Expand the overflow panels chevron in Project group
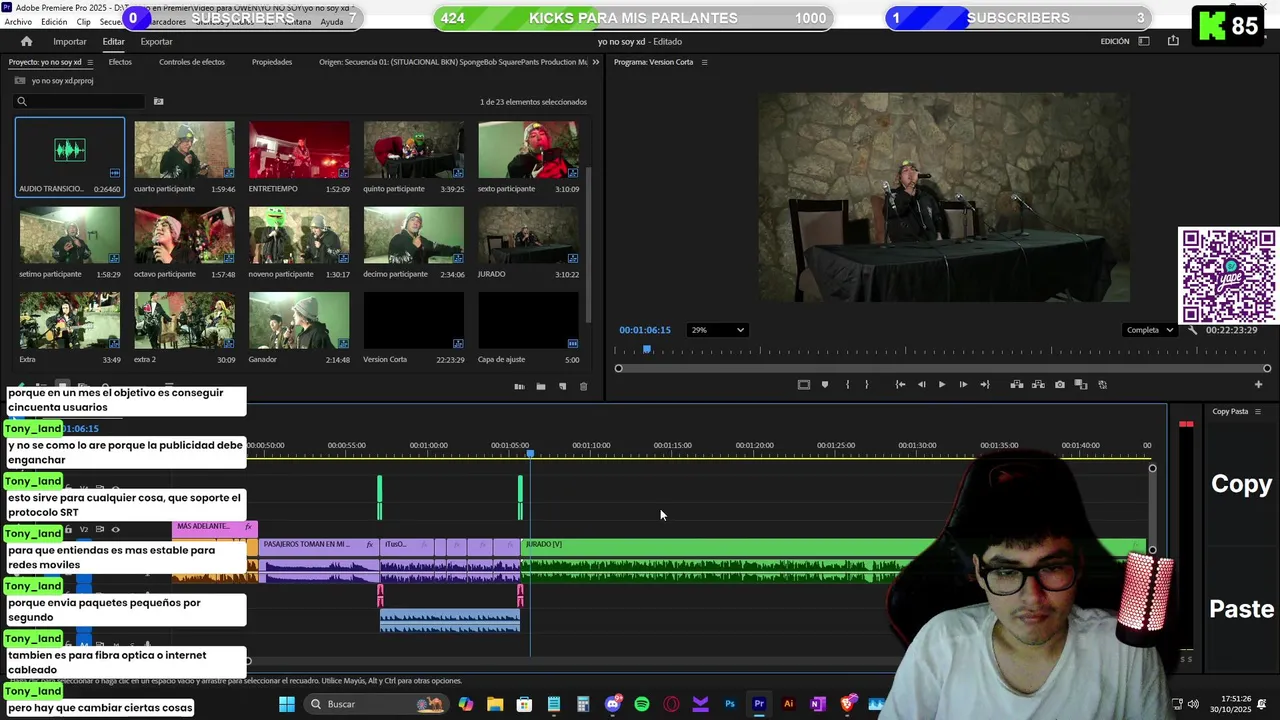This screenshot has width=1280, height=720. [596, 62]
